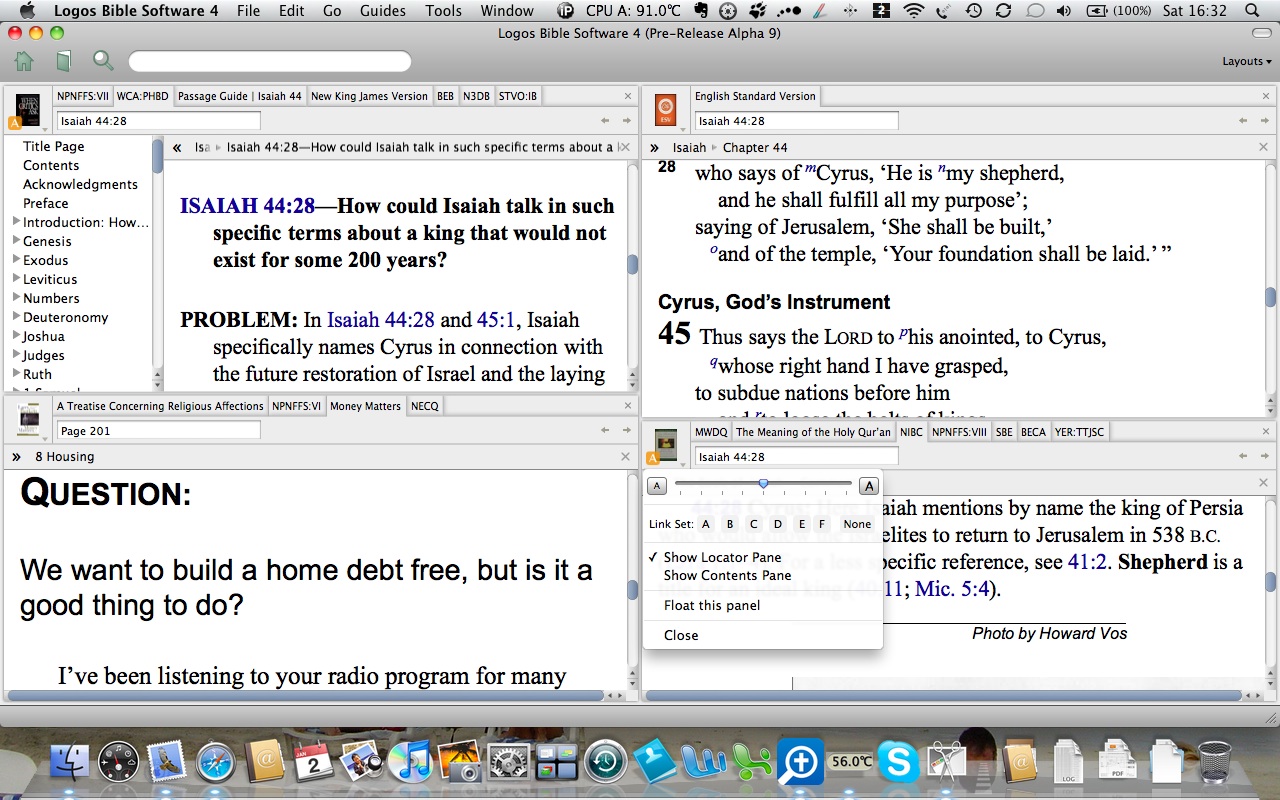
Task: Click the Money Matters panel book icon
Action: [x=29, y=418]
